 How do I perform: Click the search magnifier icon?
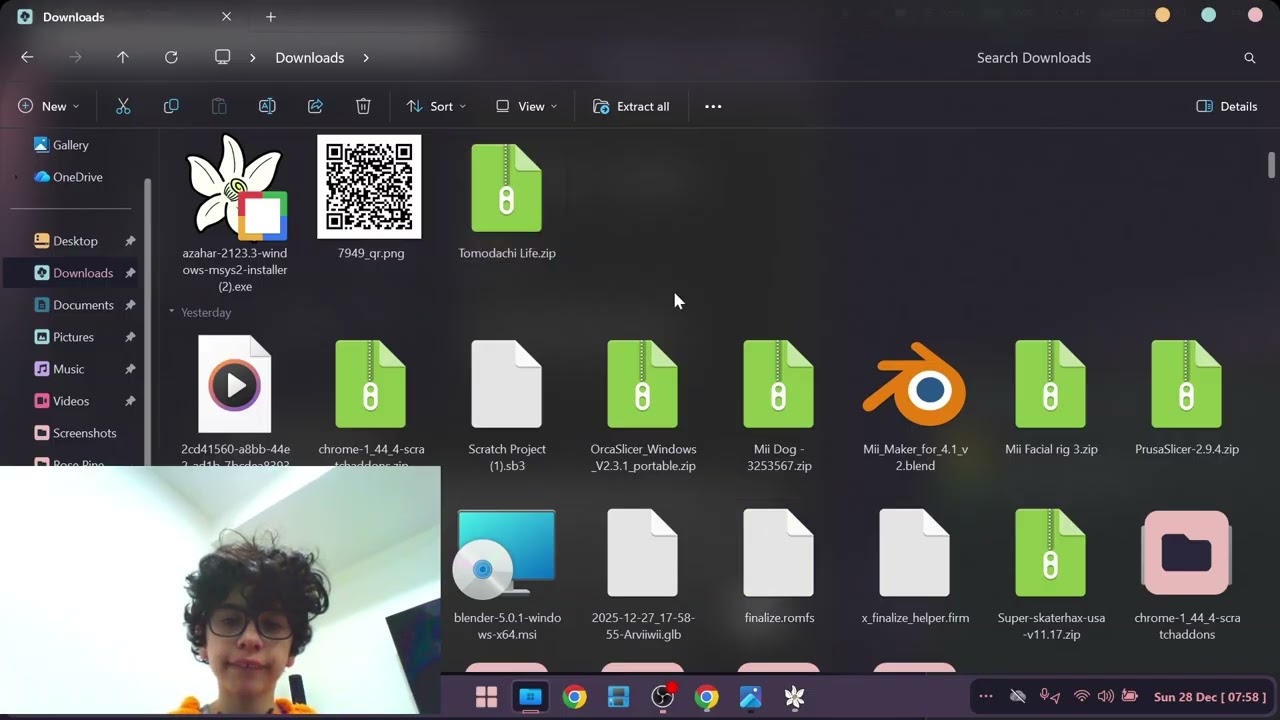point(1249,58)
